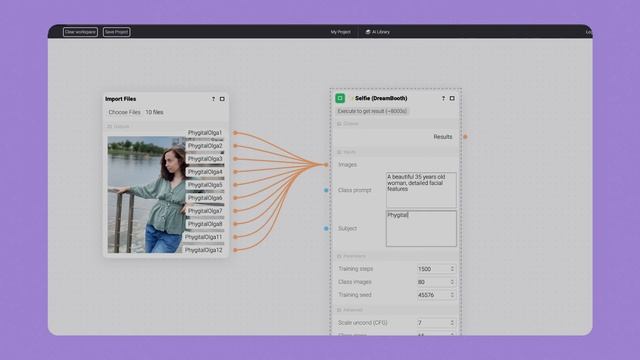640x360 pixels.
Task: Select the PhygitalOlga3 output label
Action: click(205, 159)
